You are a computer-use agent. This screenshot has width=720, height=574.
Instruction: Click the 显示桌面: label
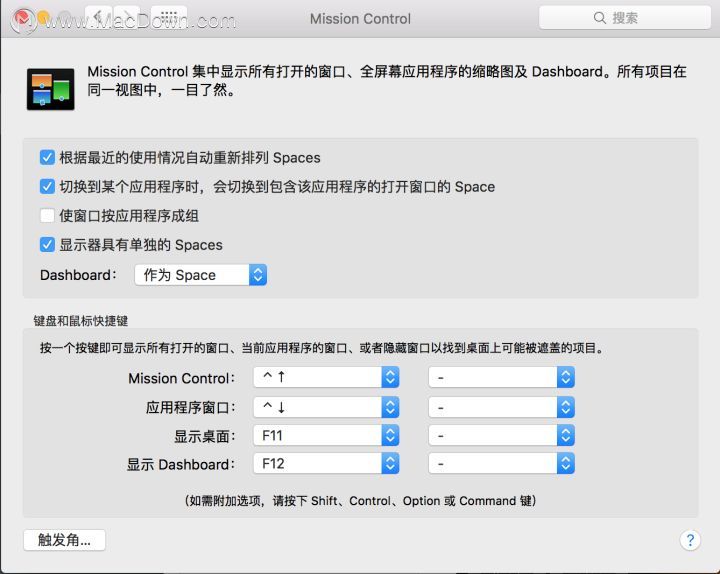click(204, 436)
